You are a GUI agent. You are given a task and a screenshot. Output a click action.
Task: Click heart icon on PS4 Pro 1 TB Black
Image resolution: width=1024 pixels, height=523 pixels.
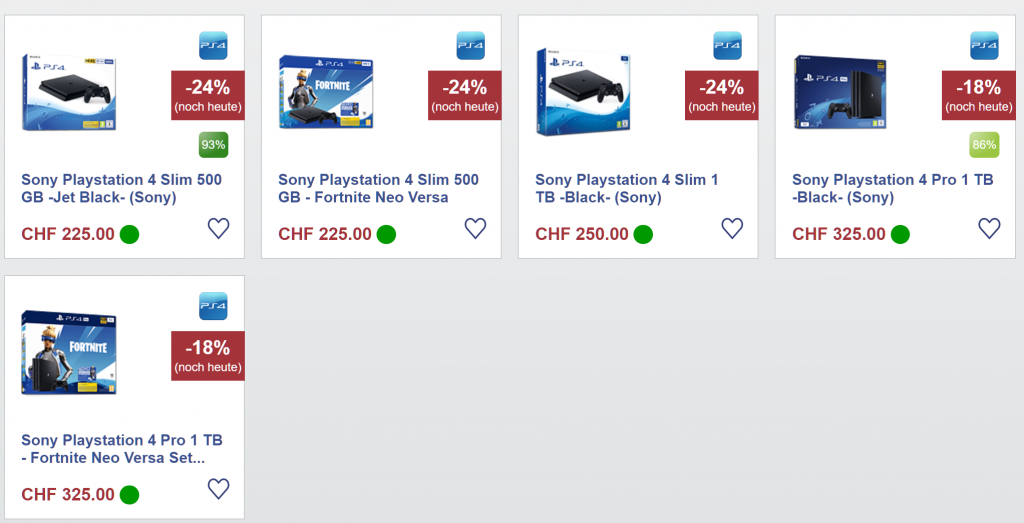pyautogui.click(x=989, y=228)
